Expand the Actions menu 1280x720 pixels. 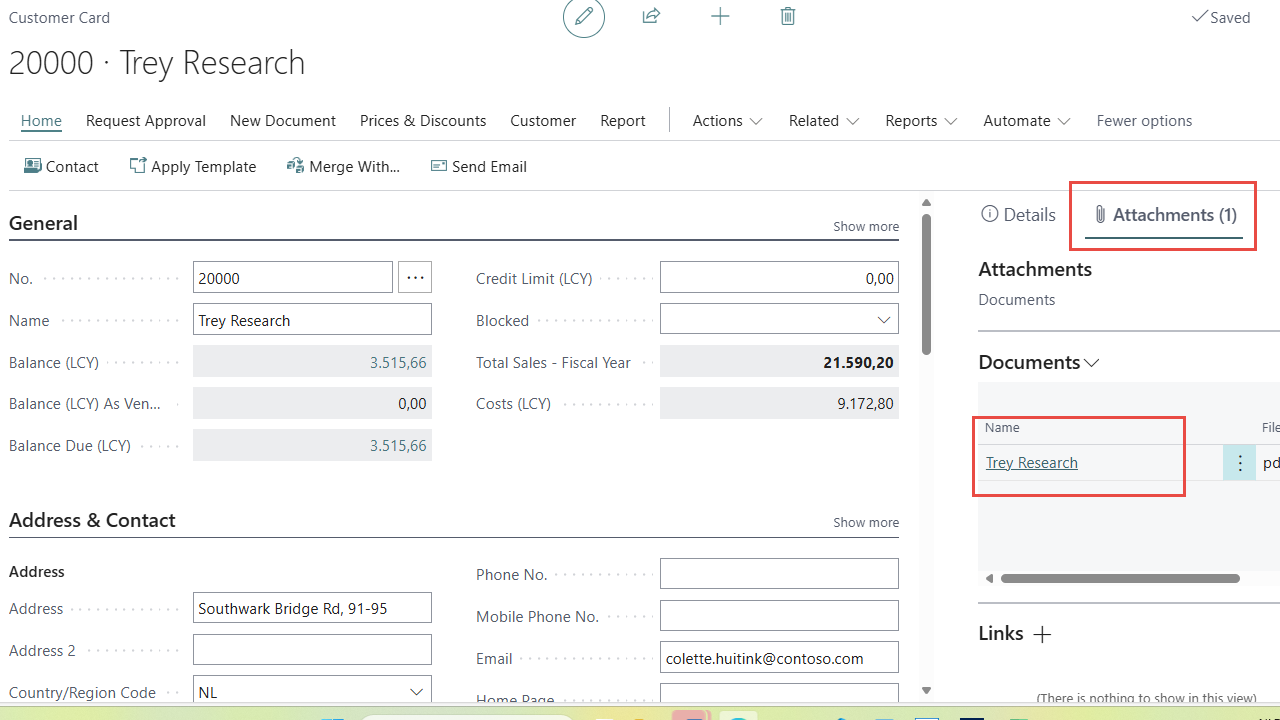pos(728,120)
